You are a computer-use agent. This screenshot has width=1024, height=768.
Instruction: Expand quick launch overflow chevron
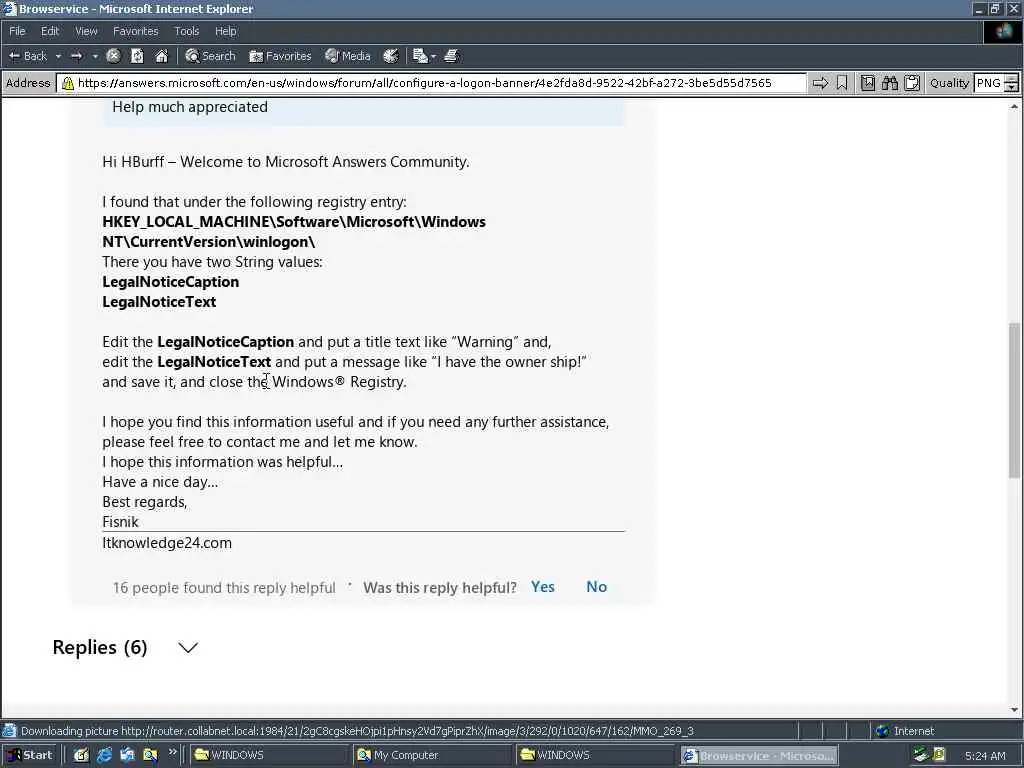click(x=172, y=752)
